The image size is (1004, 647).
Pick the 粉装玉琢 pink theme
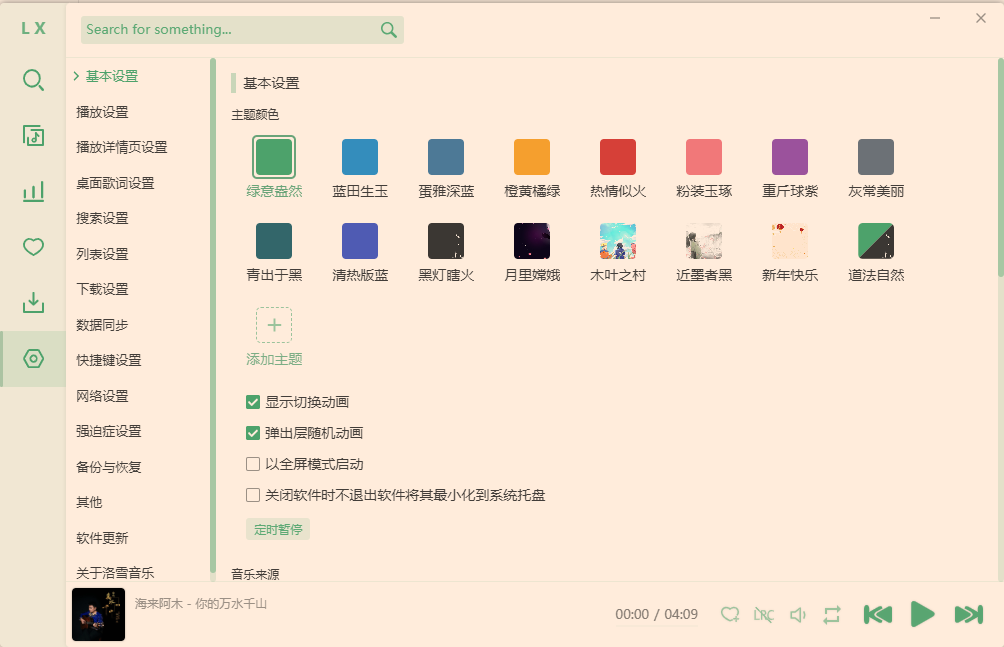[x=704, y=157]
